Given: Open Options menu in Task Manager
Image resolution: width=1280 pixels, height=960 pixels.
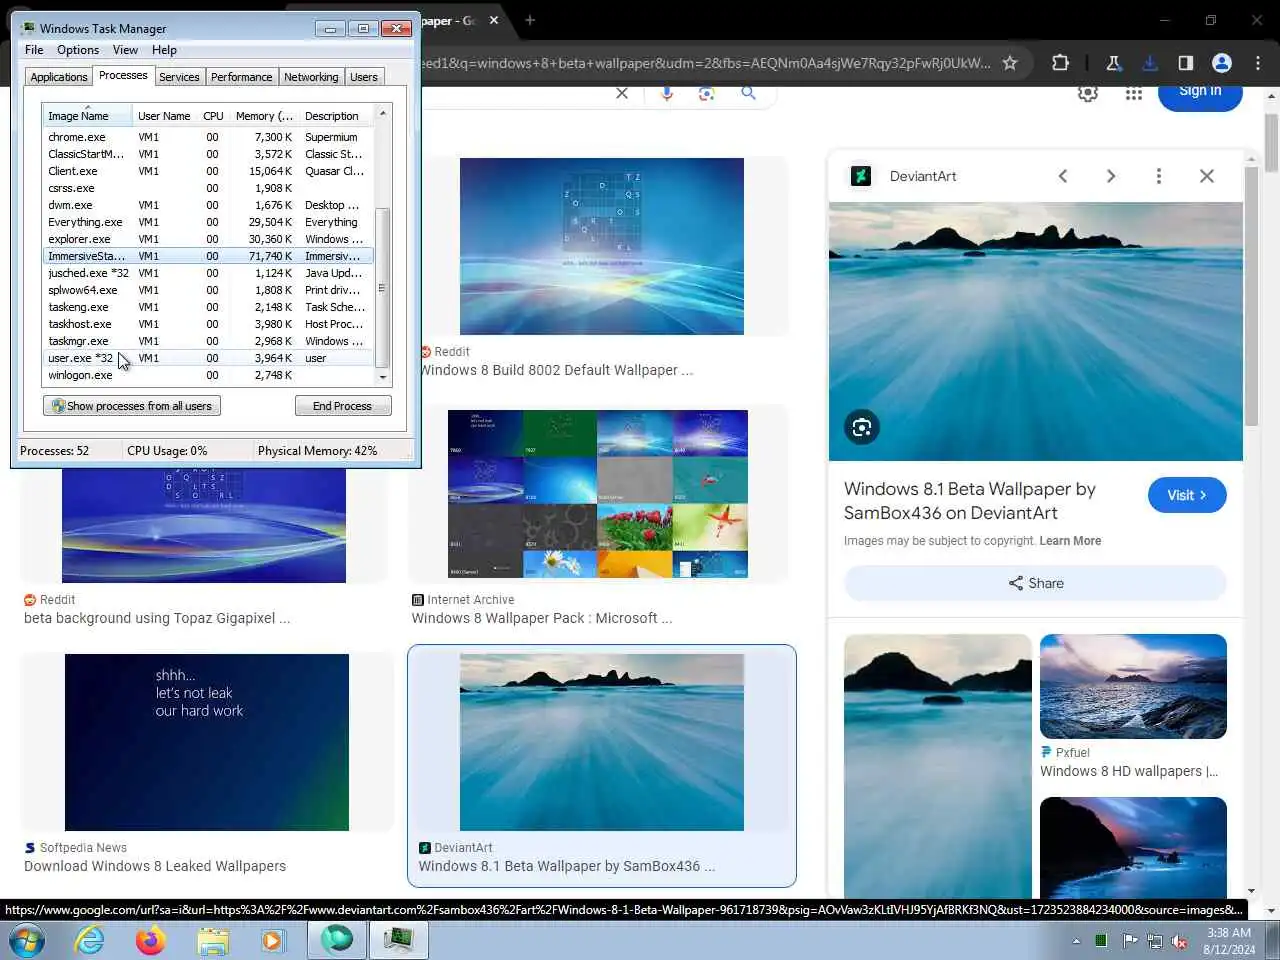Looking at the screenshot, I should tap(78, 50).
